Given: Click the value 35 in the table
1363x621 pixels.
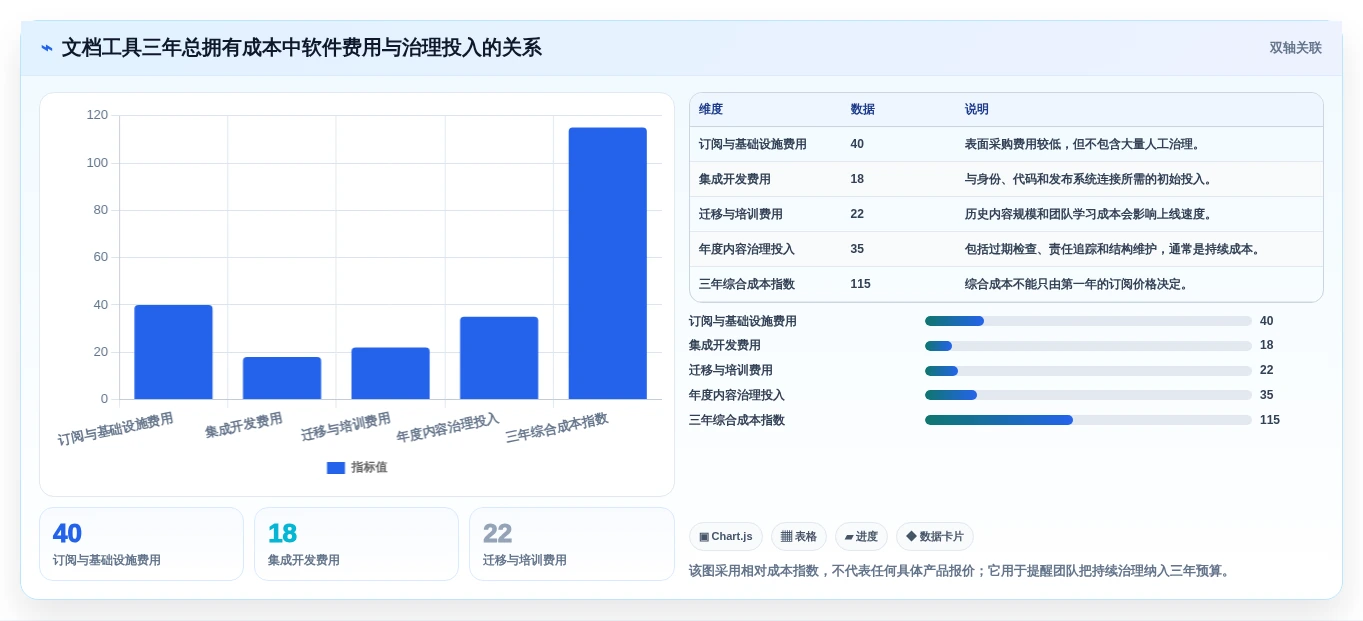Looking at the screenshot, I should pyautogui.click(x=858, y=249).
